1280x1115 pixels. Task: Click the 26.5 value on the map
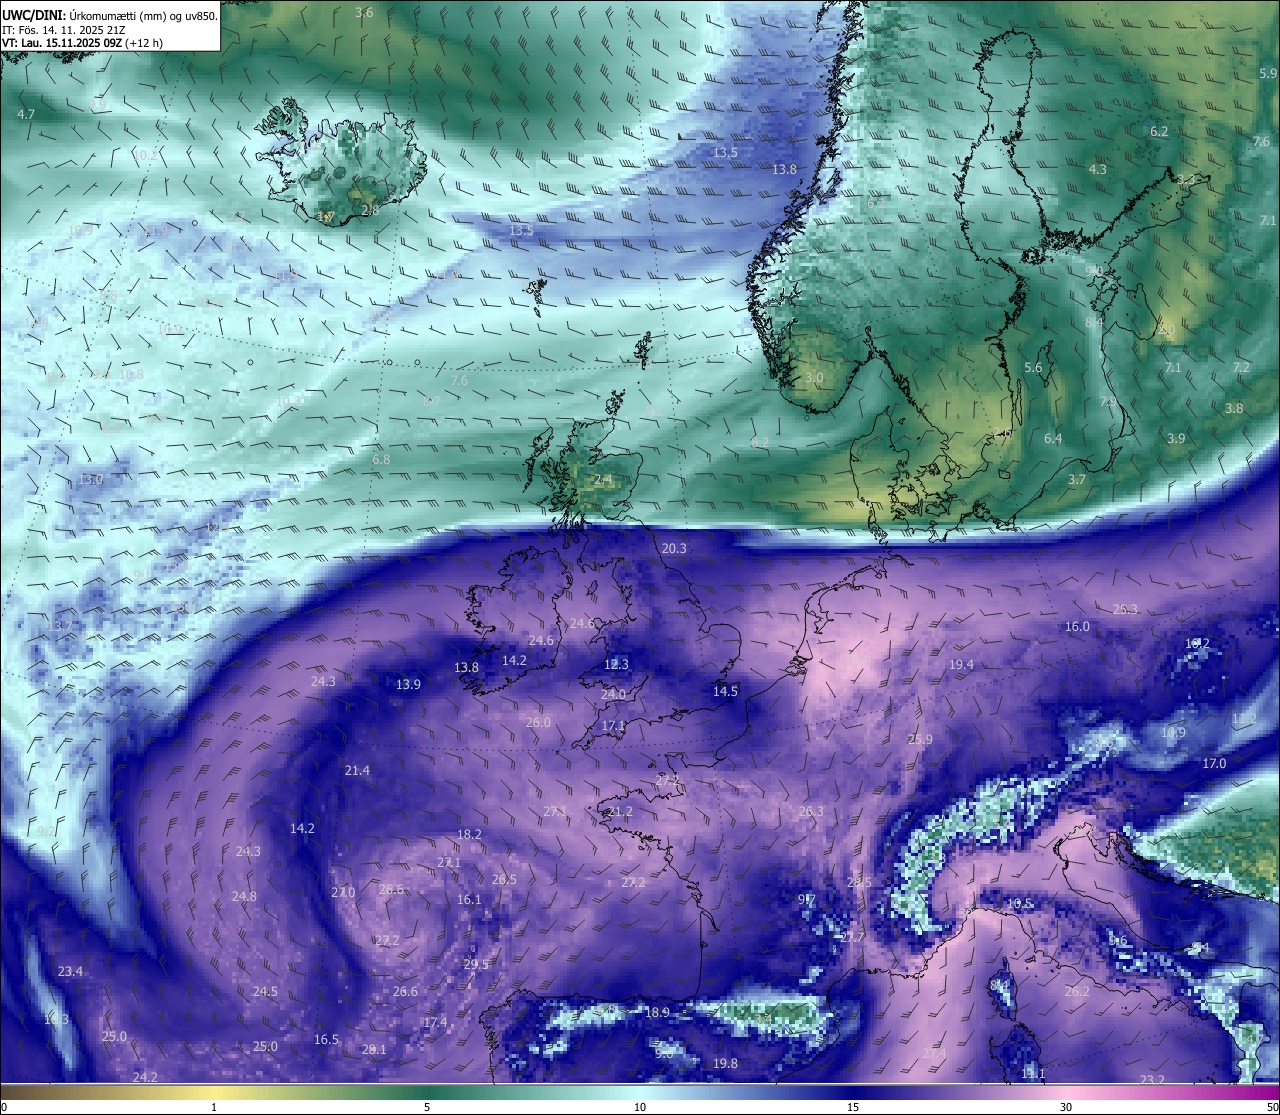(x=504, y=879)
